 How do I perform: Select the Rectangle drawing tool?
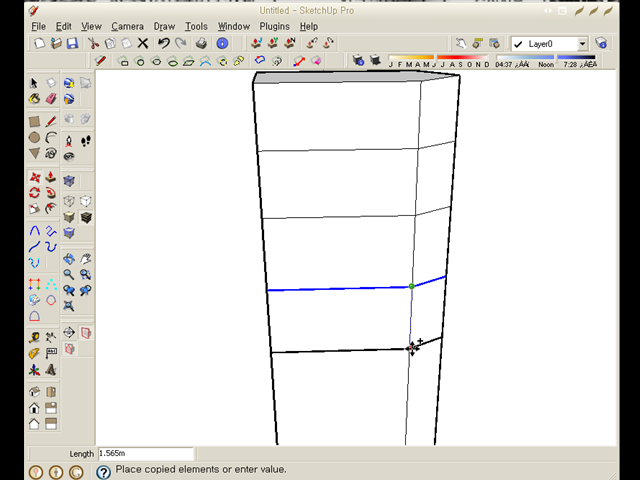(34, 121)
